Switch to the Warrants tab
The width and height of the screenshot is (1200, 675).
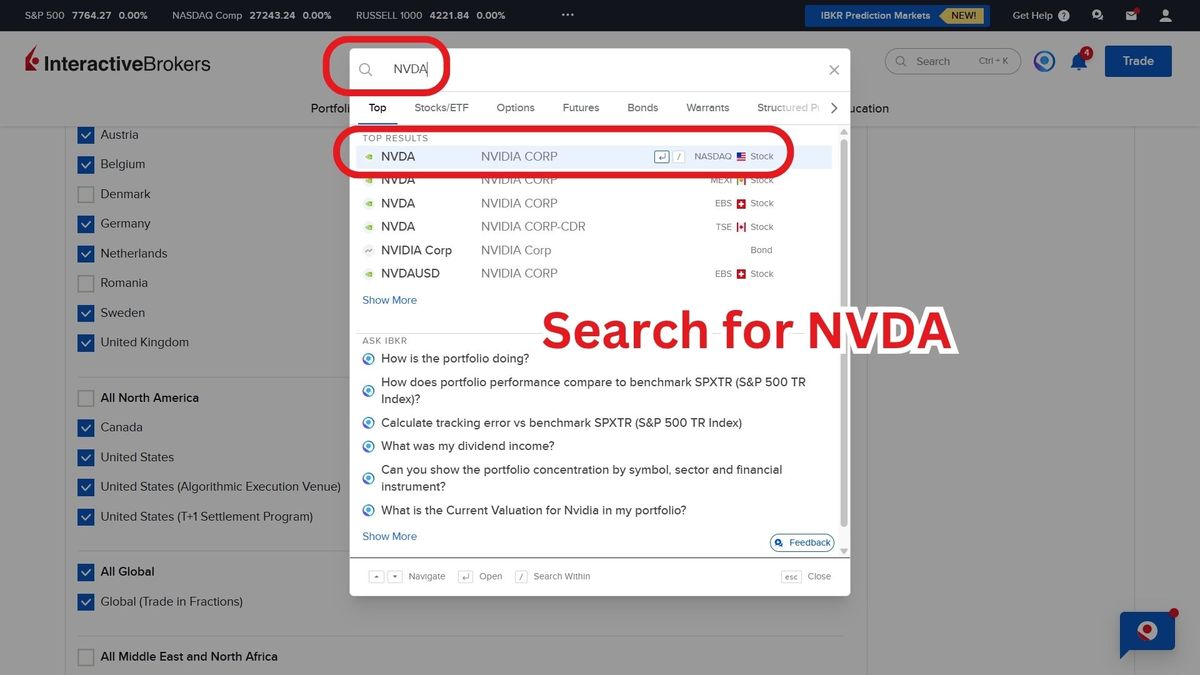click(x=707, y=108)
